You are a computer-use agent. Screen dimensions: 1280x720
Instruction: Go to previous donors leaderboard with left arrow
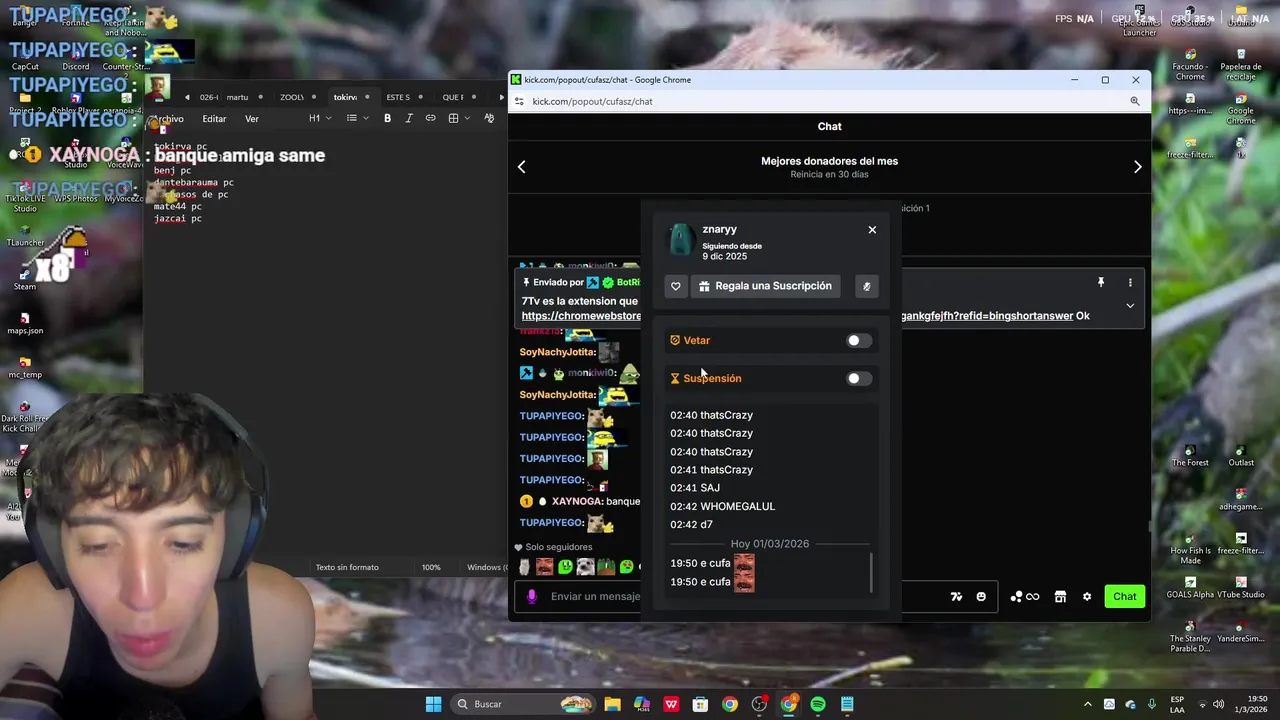521,167
